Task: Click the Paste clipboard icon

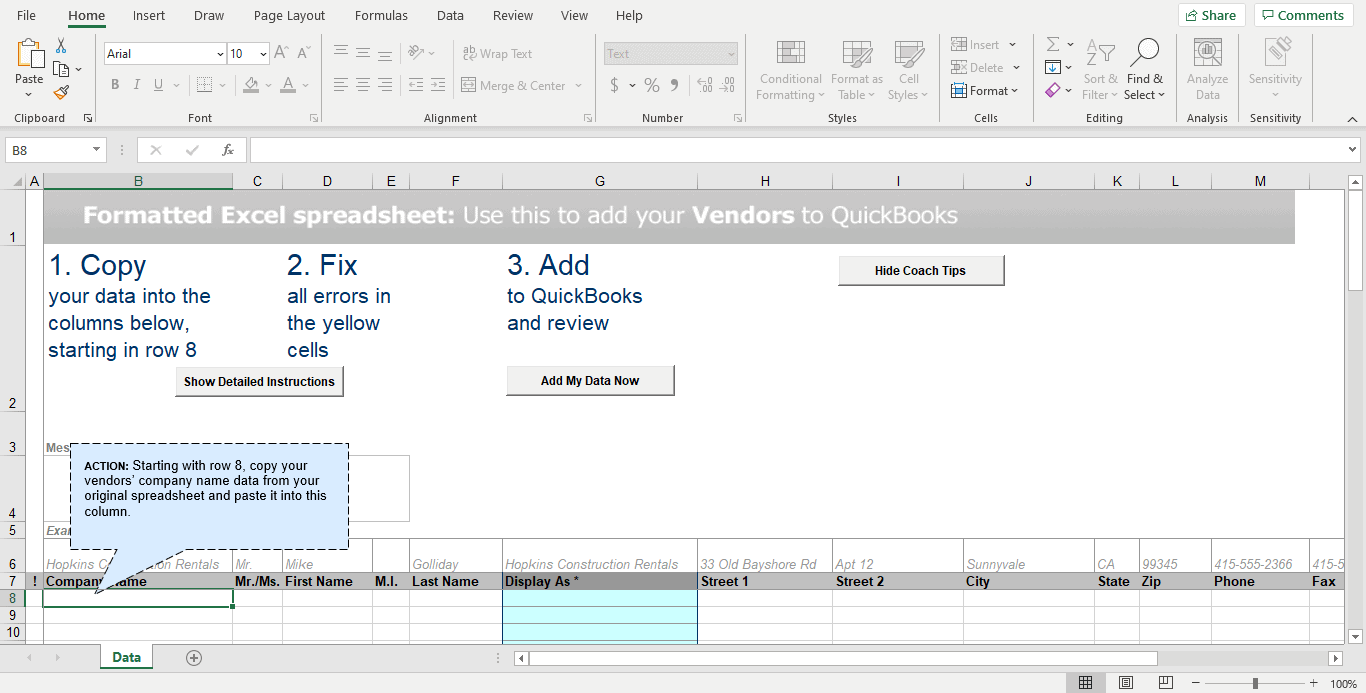Action: pyautogui.click(x=29, y=54)
